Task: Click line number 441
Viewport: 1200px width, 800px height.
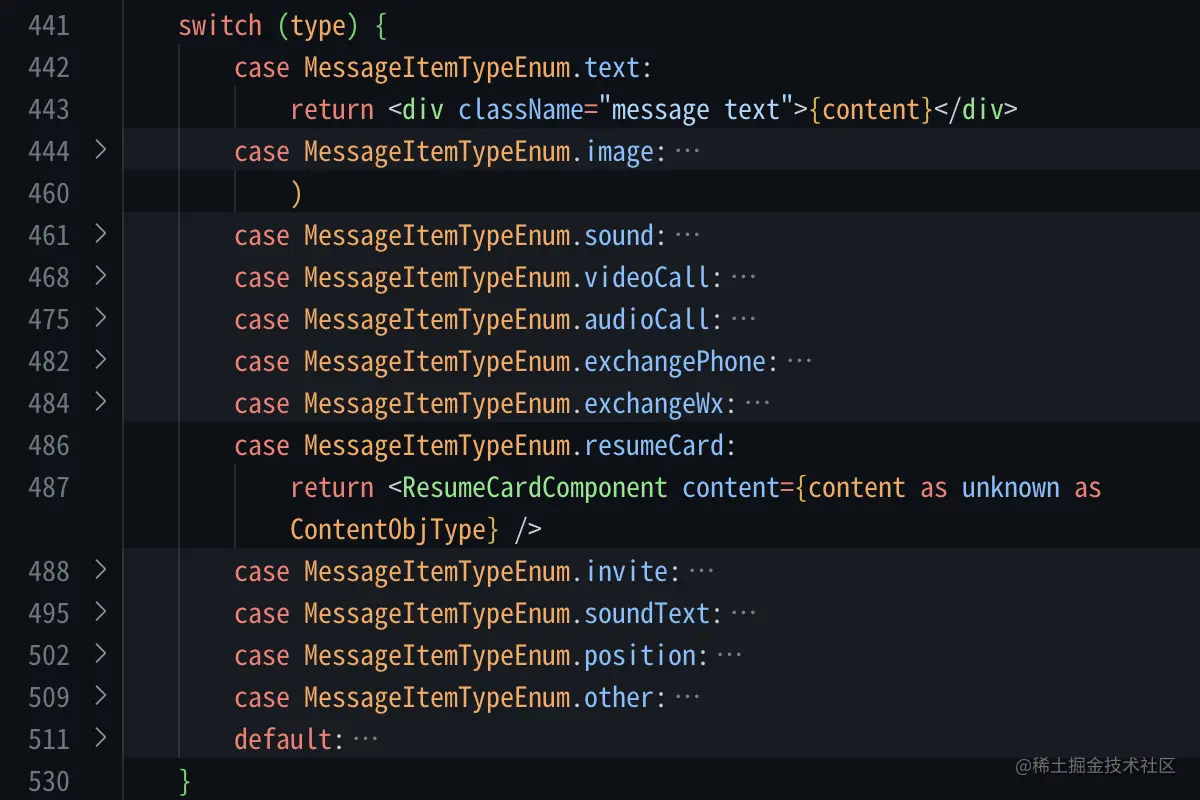Action: click(x=49, y=25)
